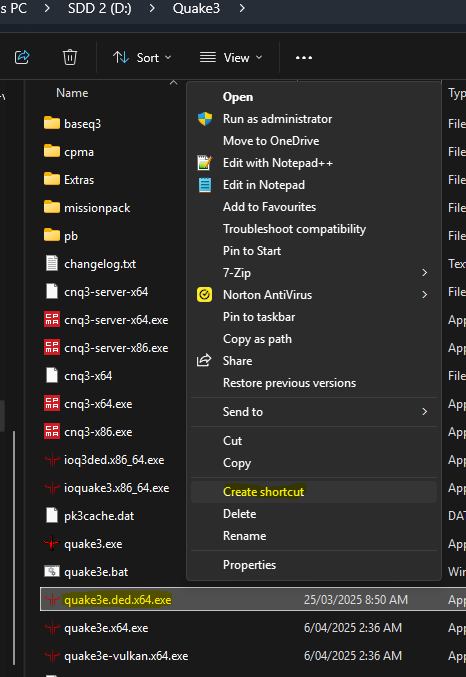Viewport: 466px width, 677px height.
Task: Choose Copy as path
Action: [x=257, y=339]
